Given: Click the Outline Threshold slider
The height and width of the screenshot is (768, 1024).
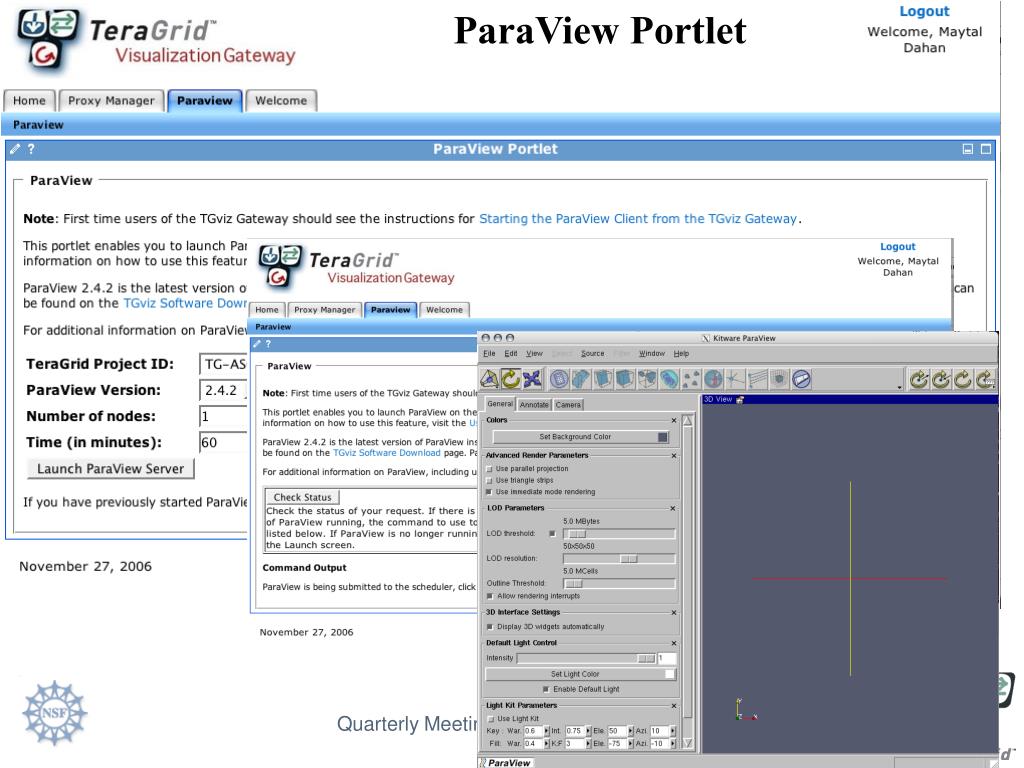Looking at the screenshot, I should 619,583.
